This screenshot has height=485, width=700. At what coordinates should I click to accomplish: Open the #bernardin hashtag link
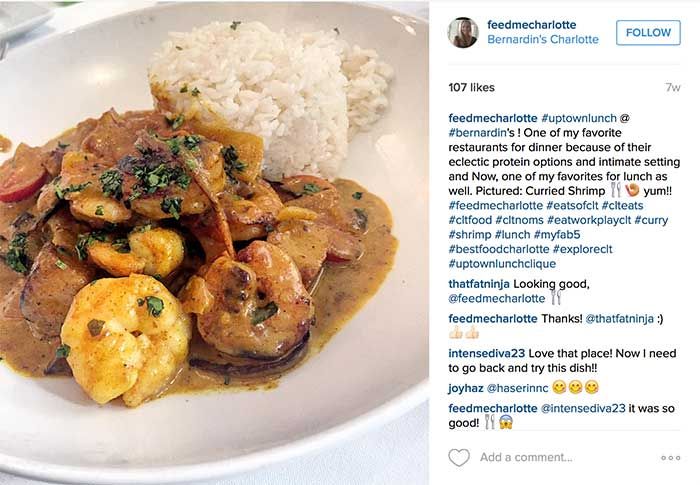point(477,133)
